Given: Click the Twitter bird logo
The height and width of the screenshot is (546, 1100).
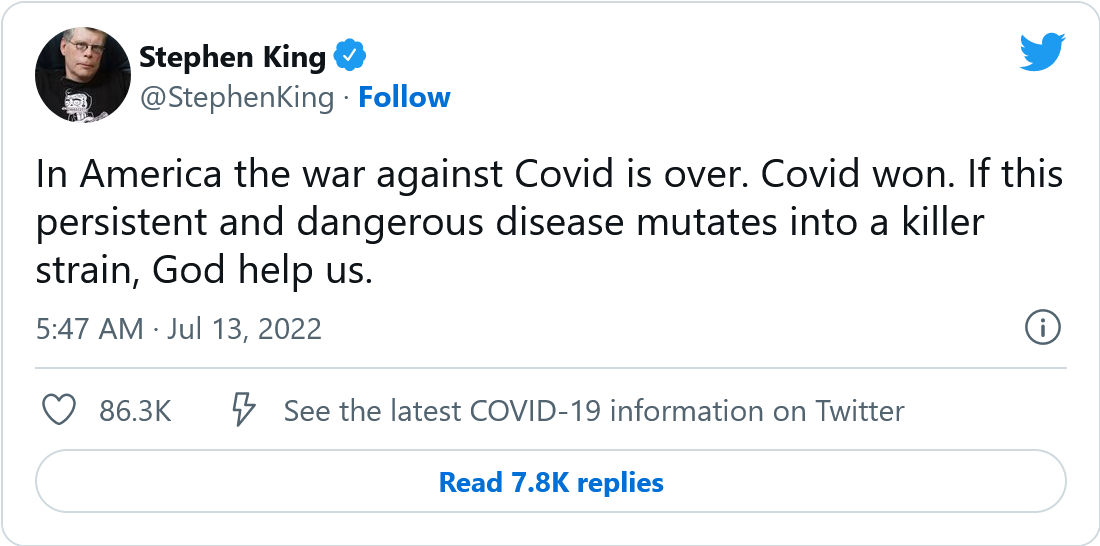Looking at the screenshot, I should (1043, 53).
